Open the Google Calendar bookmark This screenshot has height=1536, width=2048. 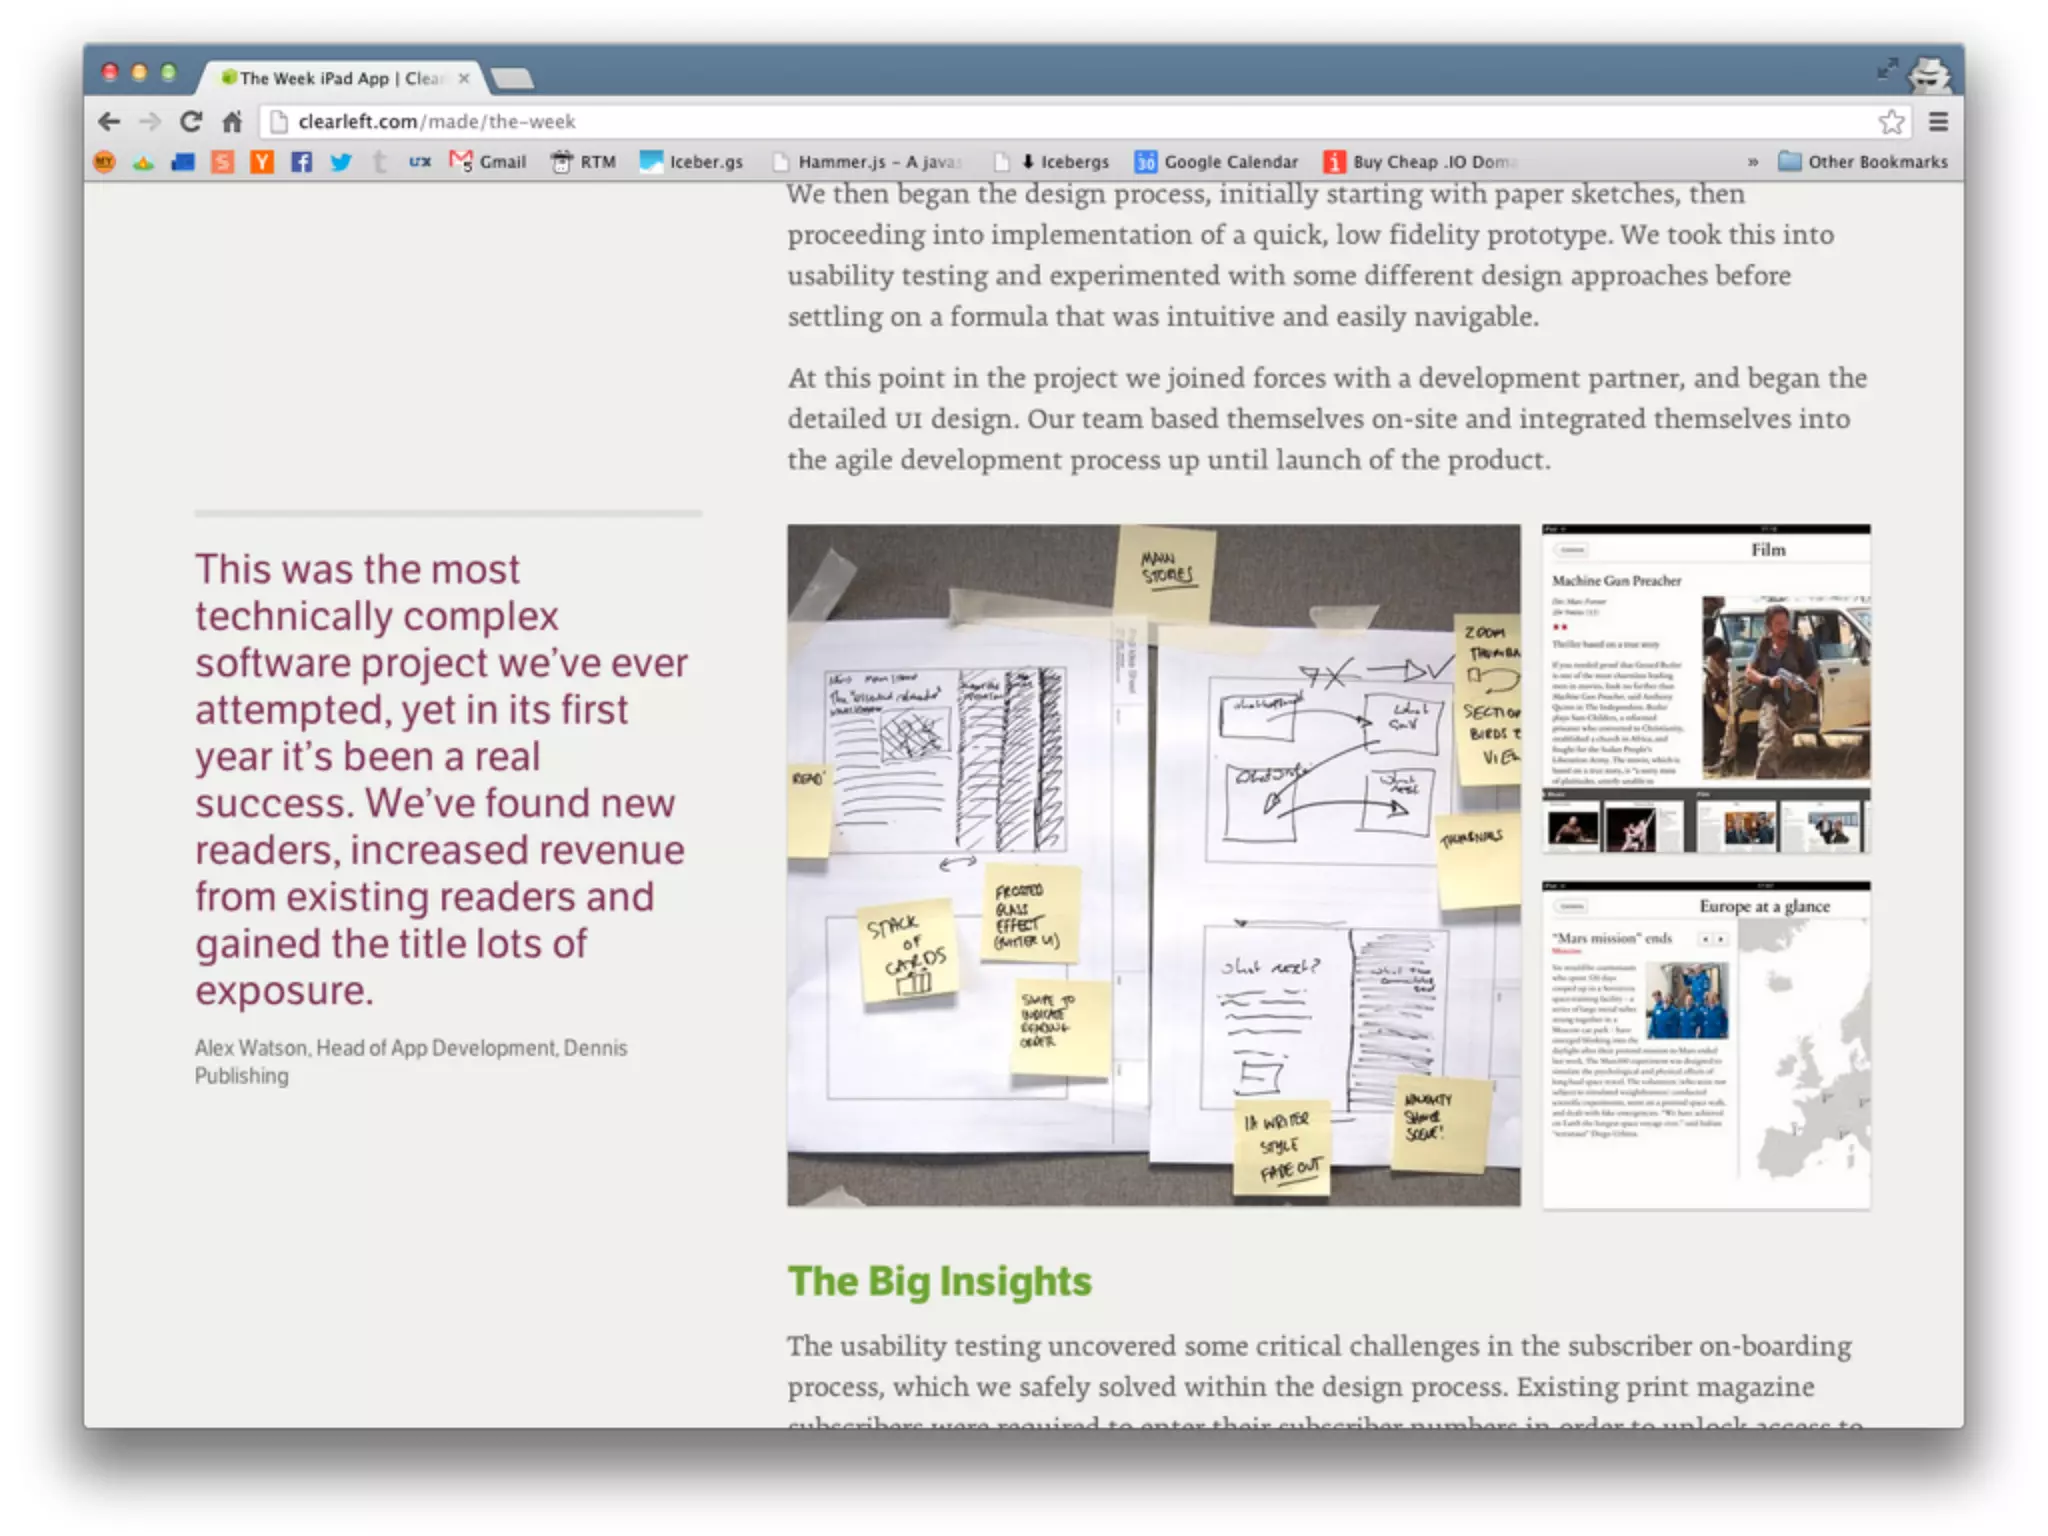point(1217,161)
